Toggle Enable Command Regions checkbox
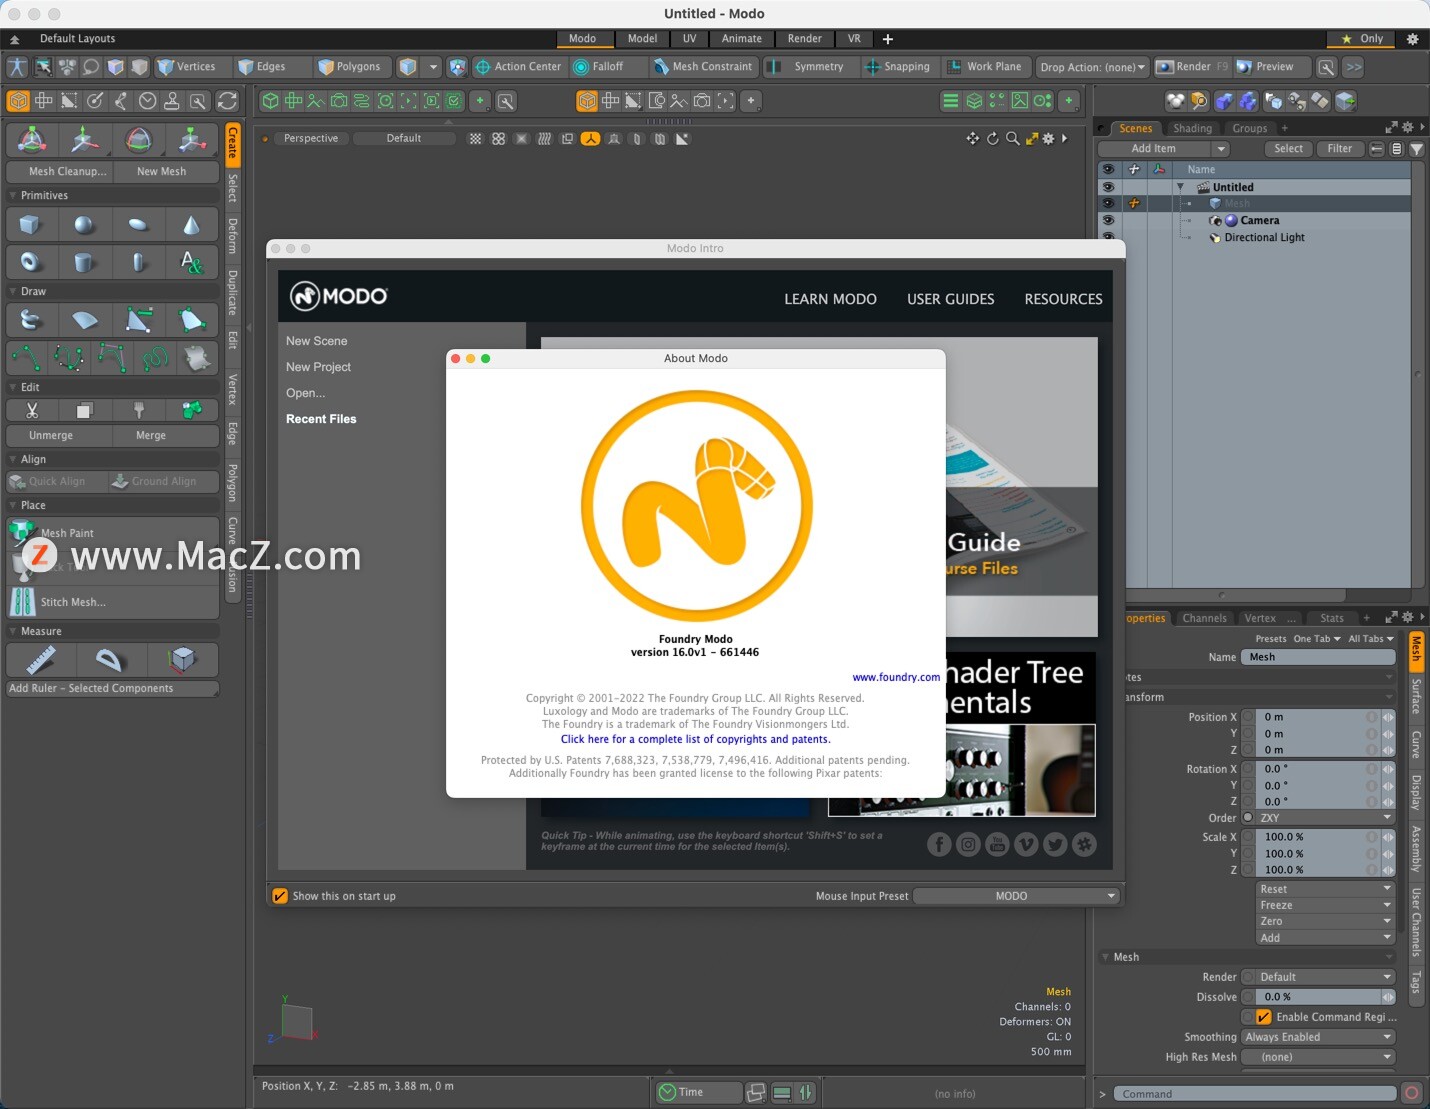Screen dimensions: 1430x1109 coord(1263,1017)
